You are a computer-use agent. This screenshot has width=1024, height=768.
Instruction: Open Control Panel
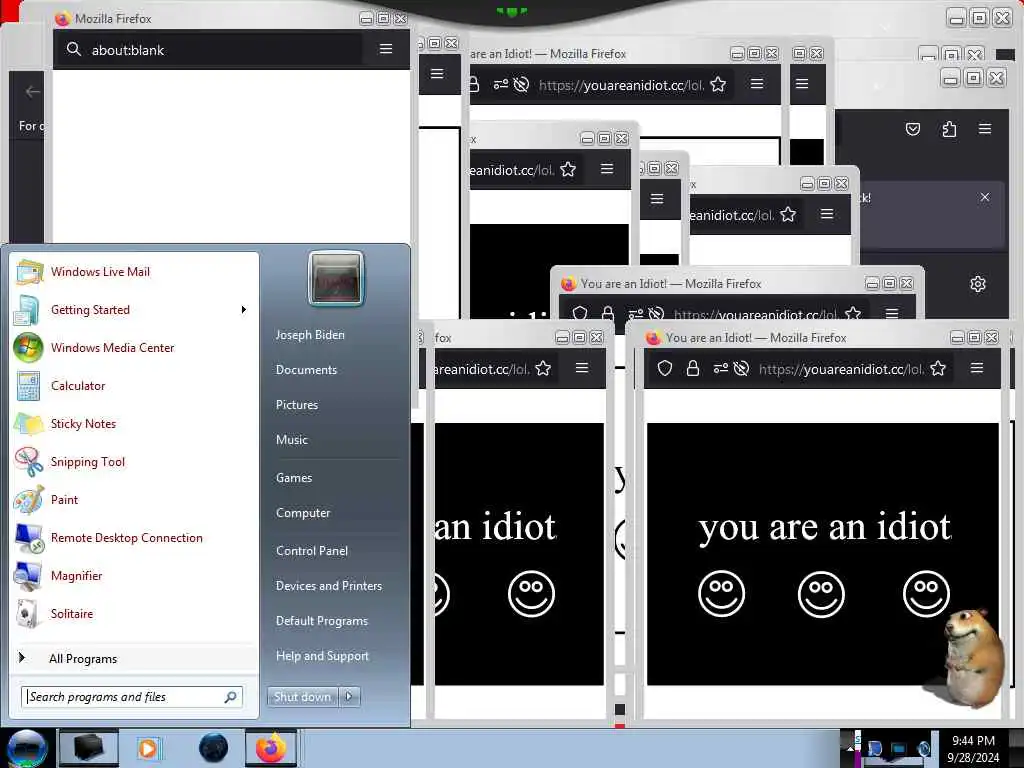[312, 551]
